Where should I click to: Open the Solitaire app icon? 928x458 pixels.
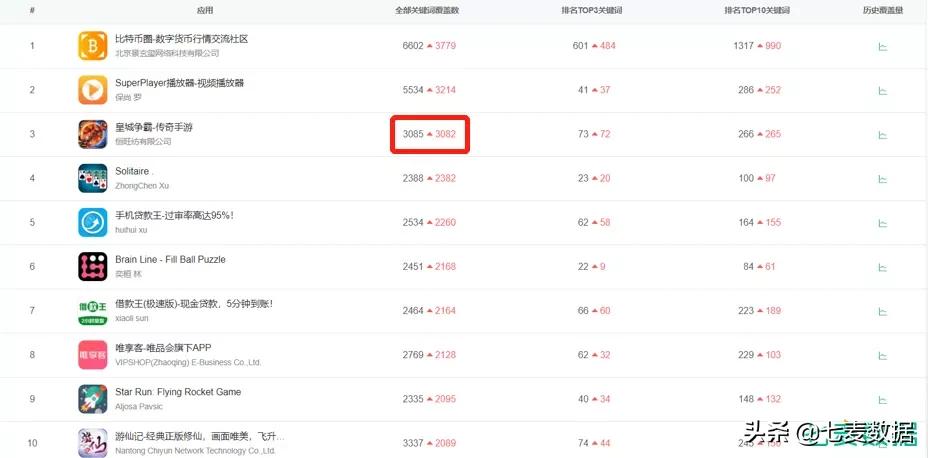click(93, 178)
